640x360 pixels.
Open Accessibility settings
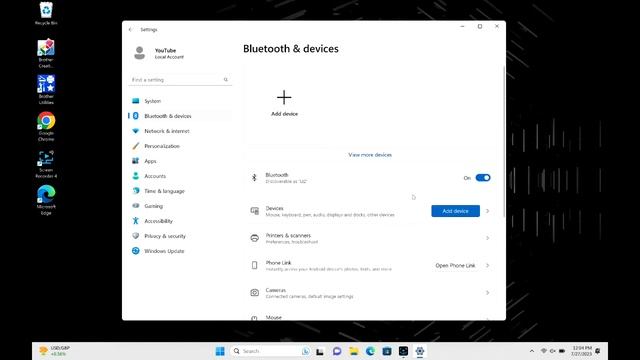coord(180,221)
